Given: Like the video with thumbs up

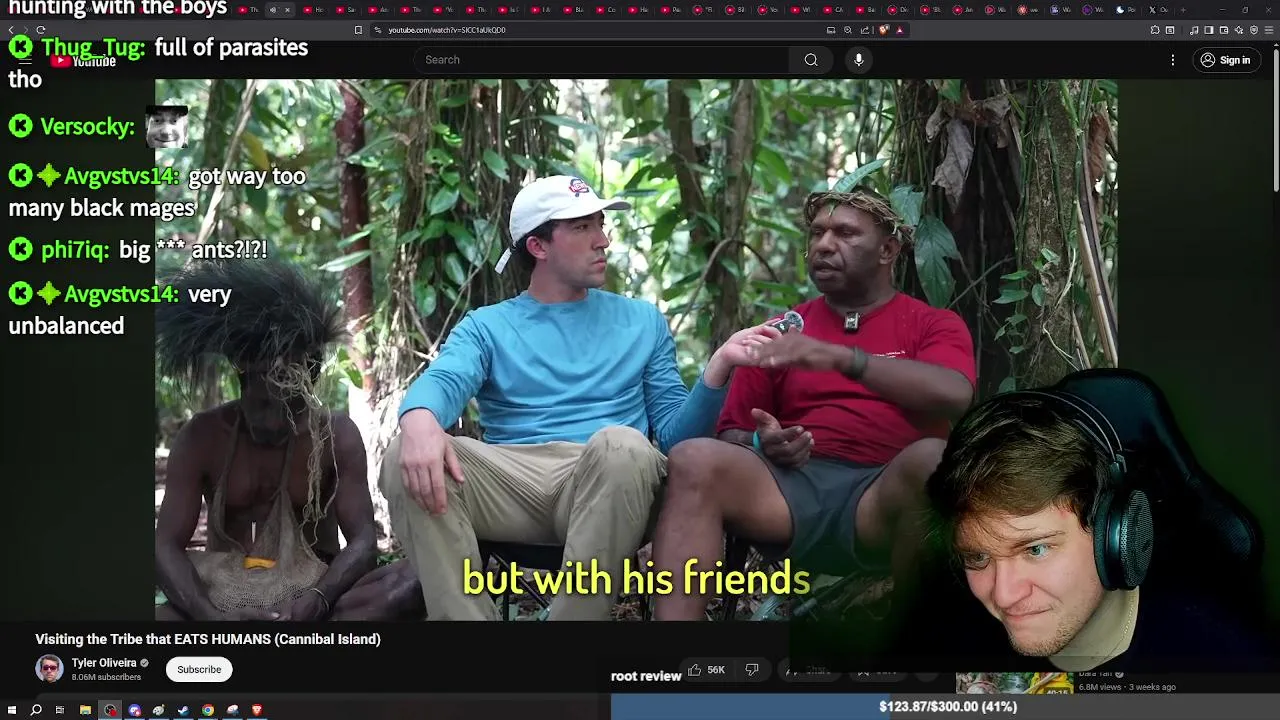Looking at the screenshot, I should click(x=695, y=670).
